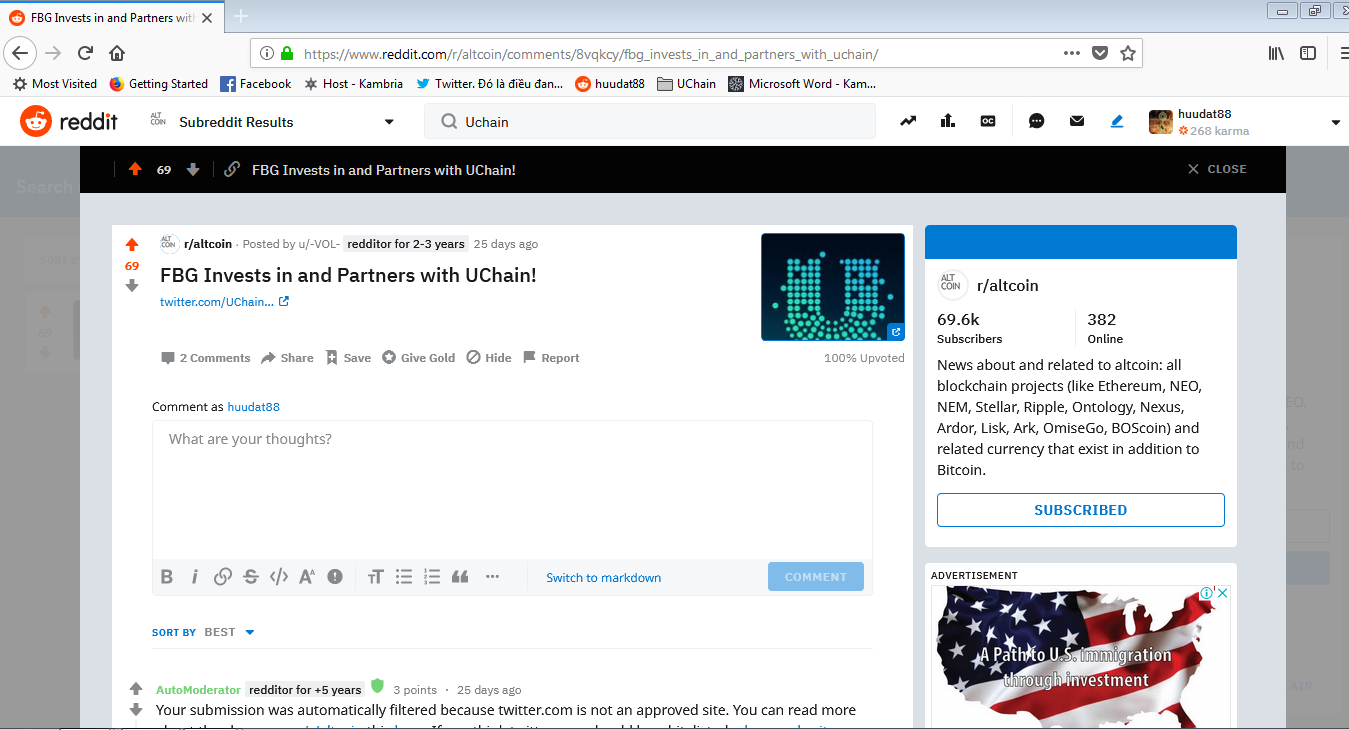Click the greyed-out Comment submit button
Screen dimensions: 1349x730
816,577
